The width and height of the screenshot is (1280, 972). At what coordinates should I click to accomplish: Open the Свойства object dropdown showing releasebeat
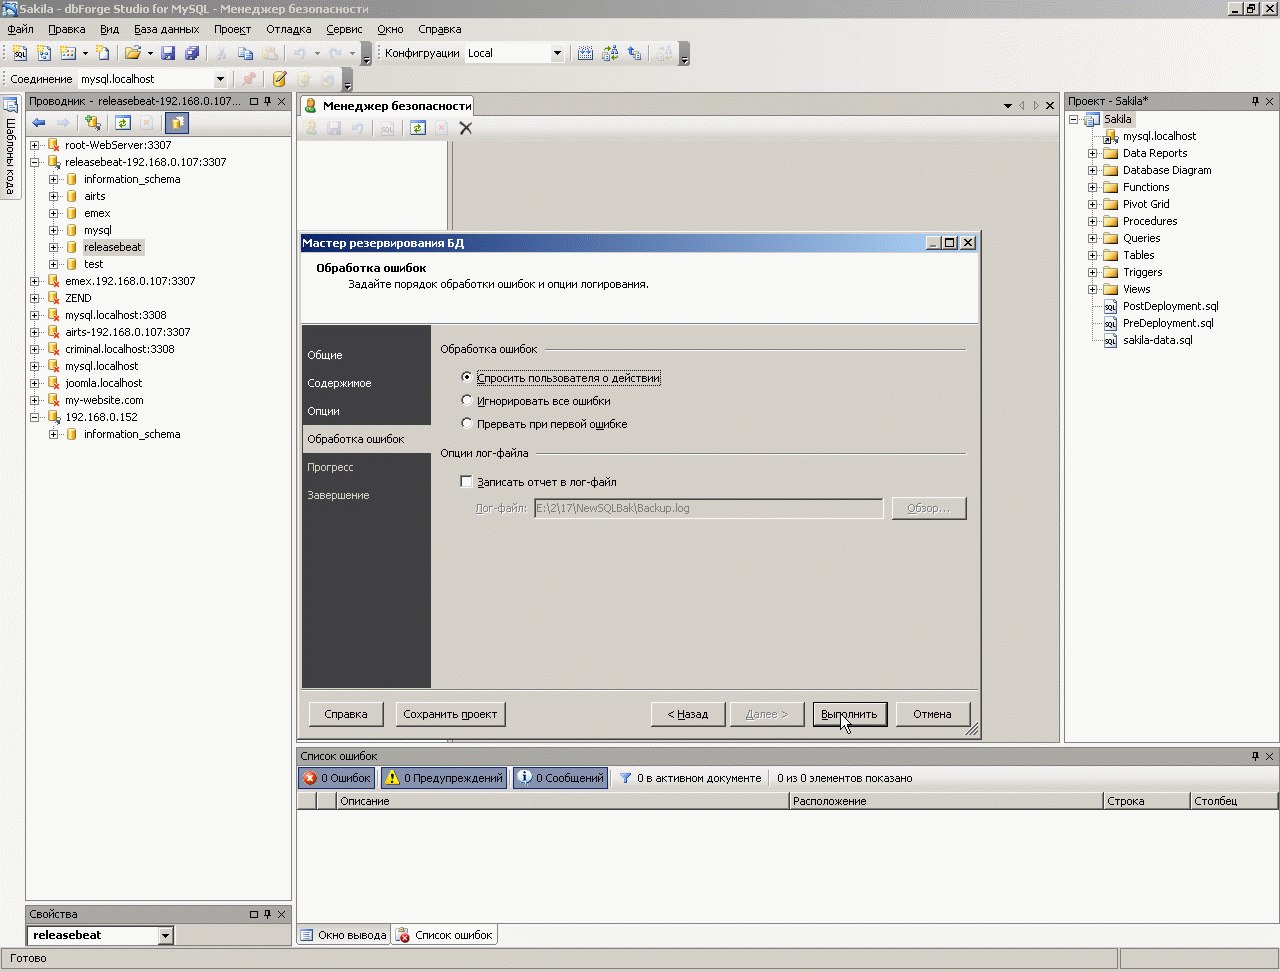tap(166, 935)
